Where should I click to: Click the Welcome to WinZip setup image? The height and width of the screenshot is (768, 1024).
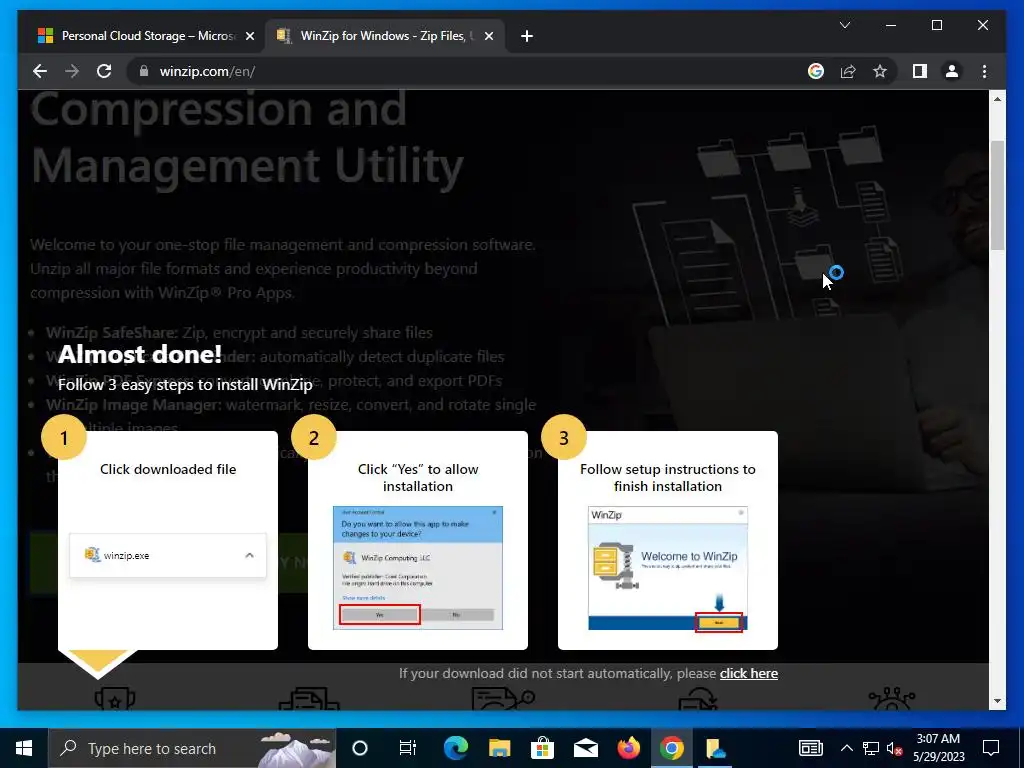(x=667, y=569)
